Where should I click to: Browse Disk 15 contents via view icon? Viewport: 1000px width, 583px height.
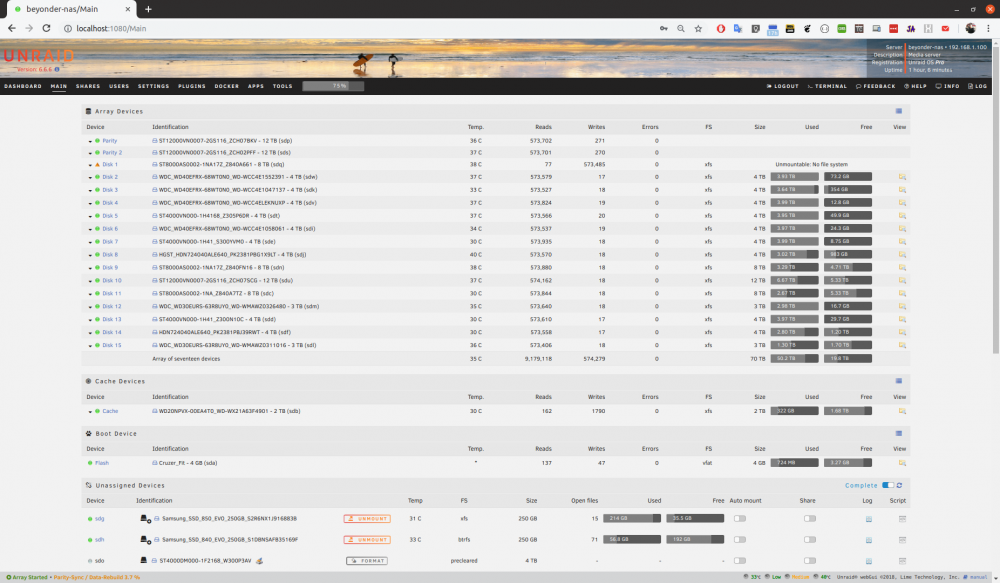tap(902, 345)
